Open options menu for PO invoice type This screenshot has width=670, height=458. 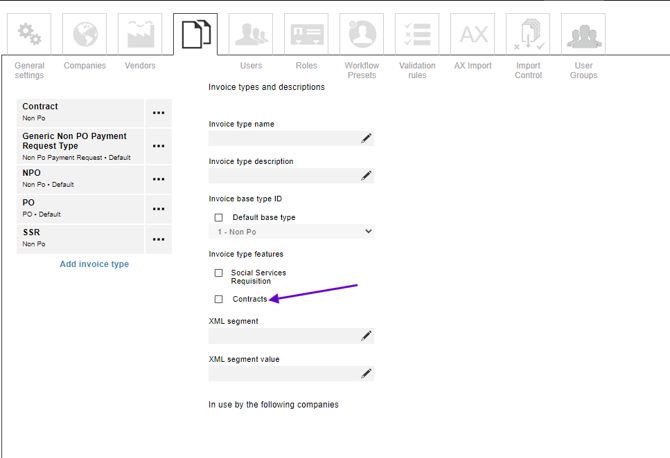pyautogui.click(x=159, y=209)
